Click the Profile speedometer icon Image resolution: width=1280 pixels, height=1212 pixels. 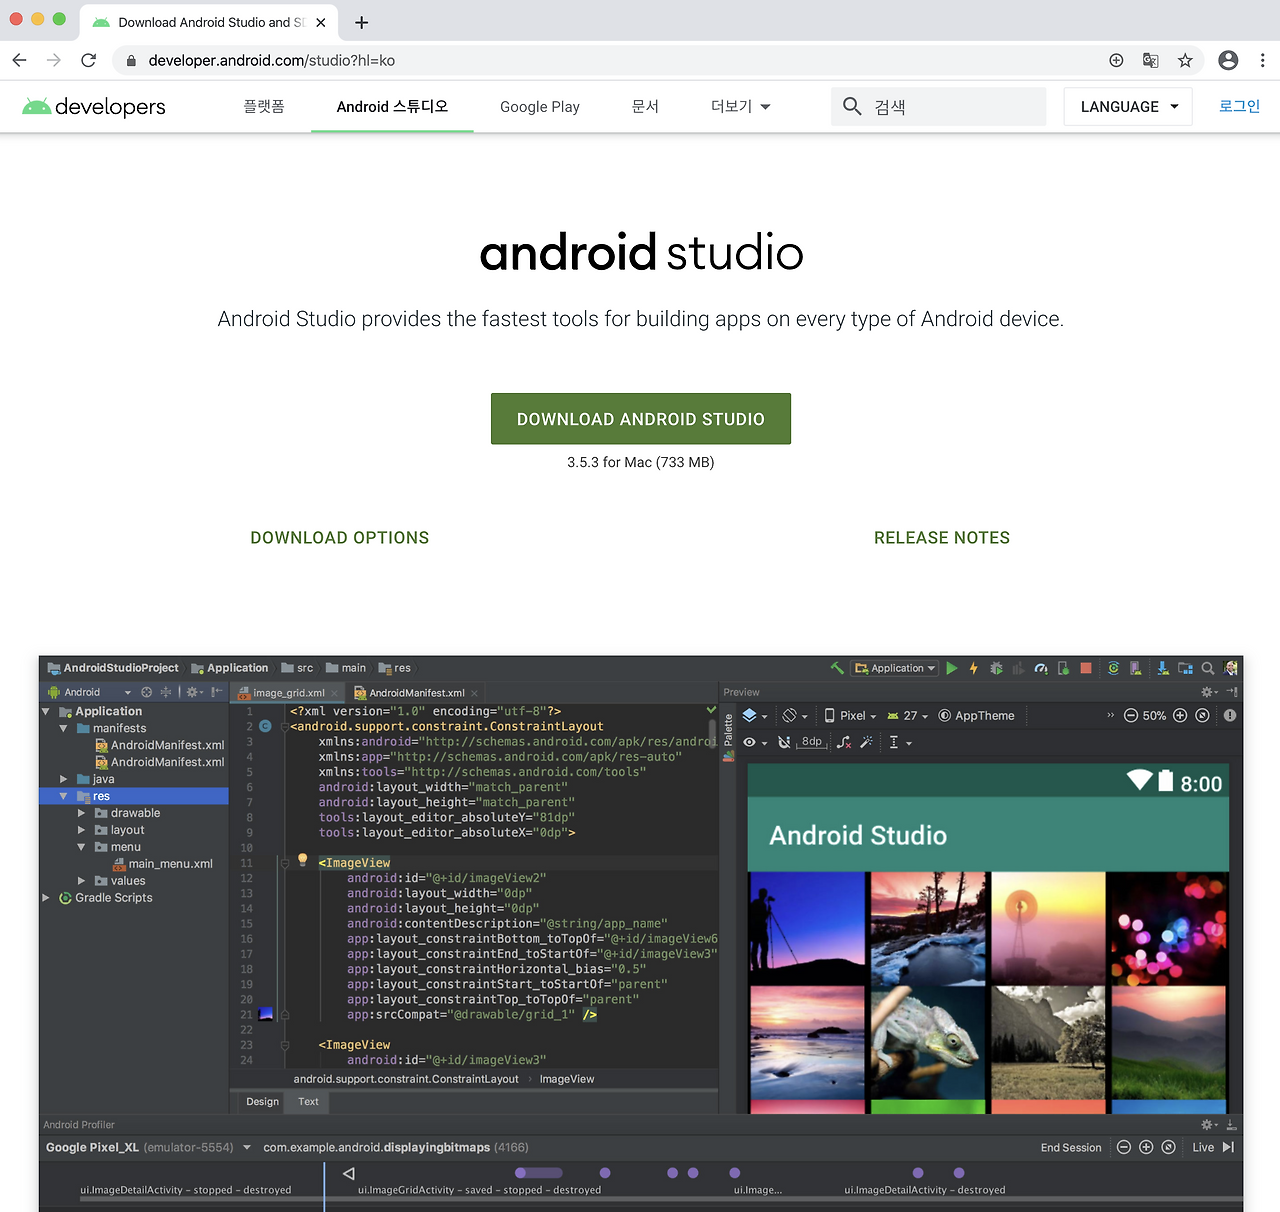[x=1041, y=668]
